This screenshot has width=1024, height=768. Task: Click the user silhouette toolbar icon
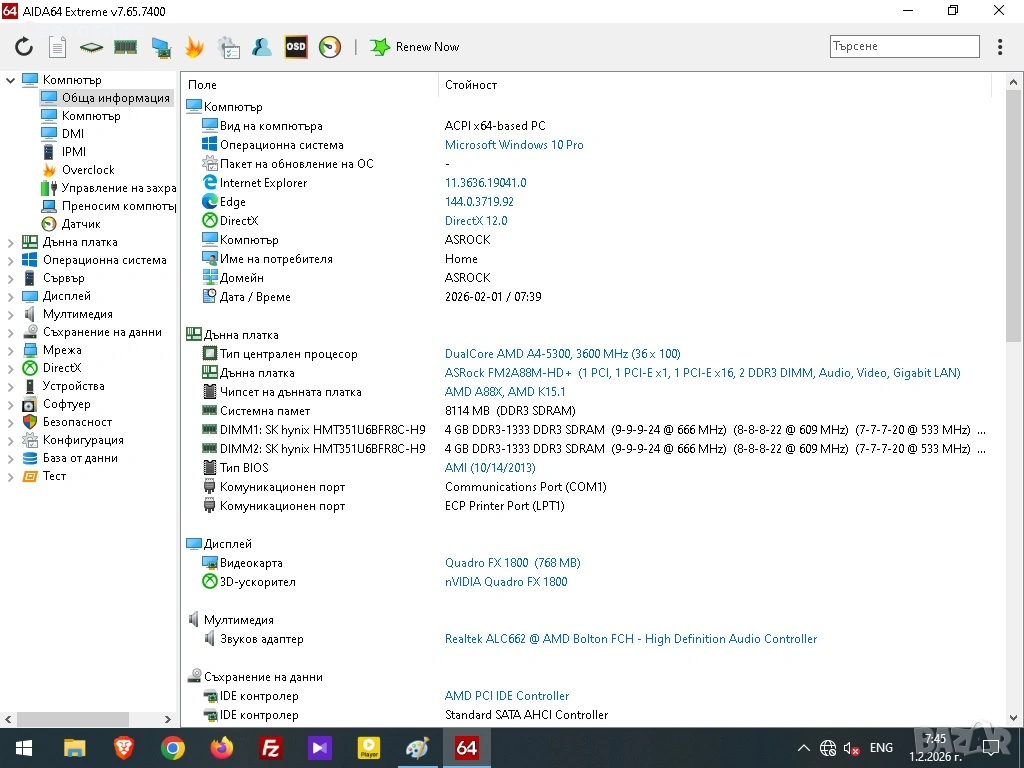262,47
